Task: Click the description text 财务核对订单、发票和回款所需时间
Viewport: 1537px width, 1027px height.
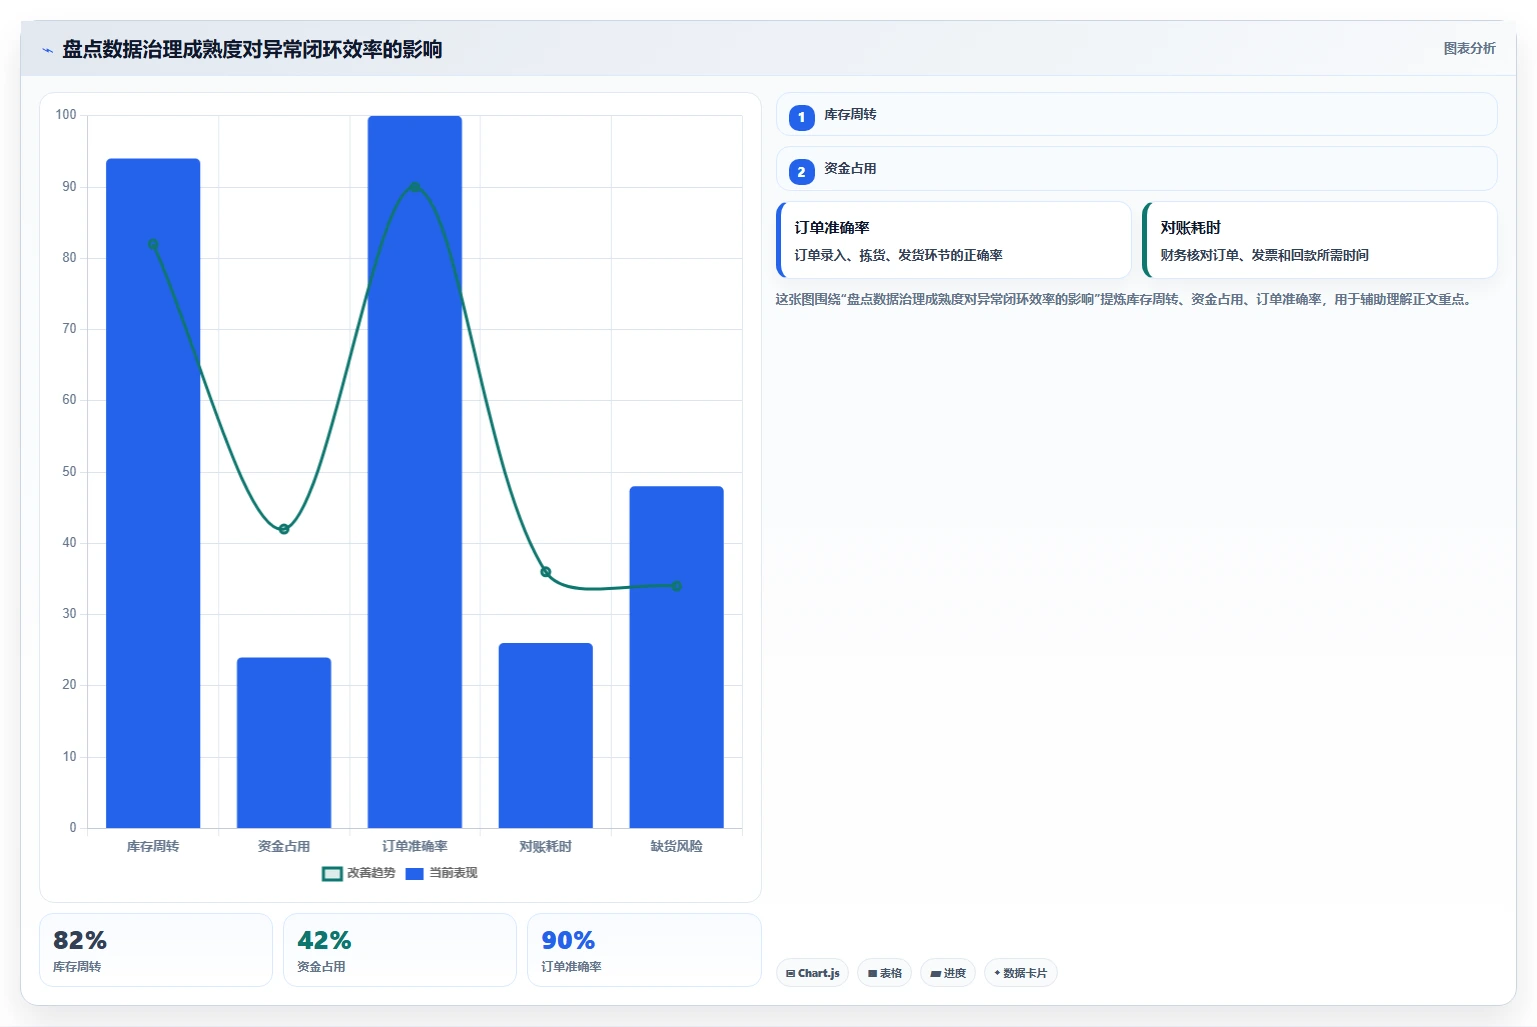Action: (x=1264, y=255)
